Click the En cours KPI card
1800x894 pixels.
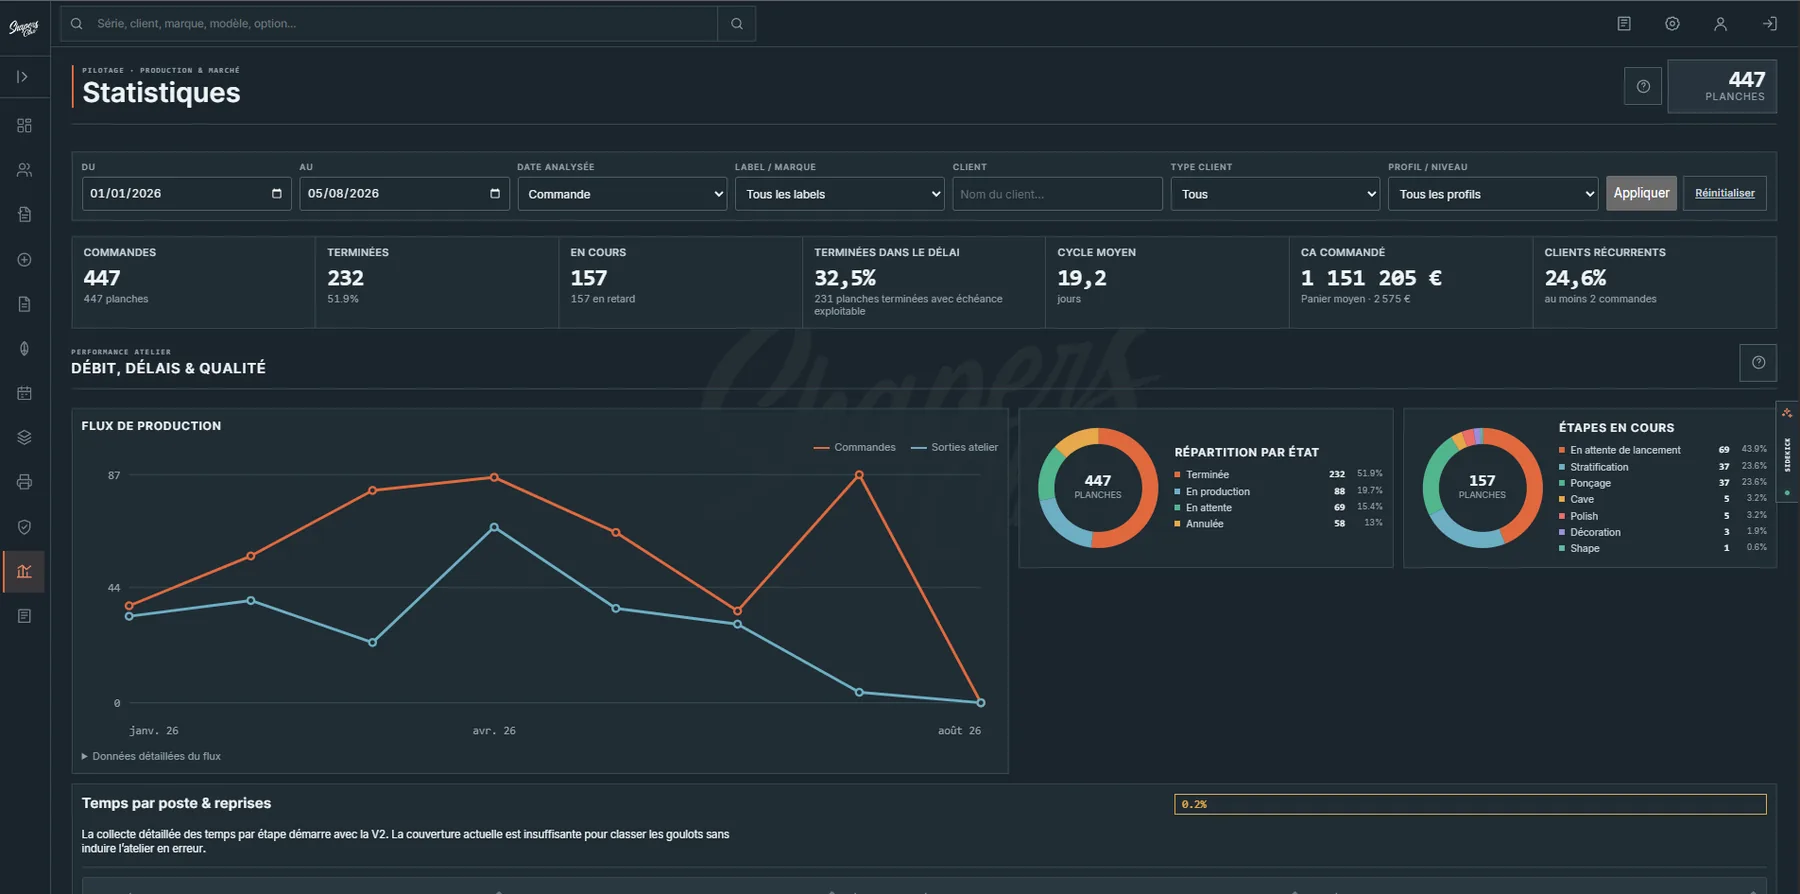(x=680, y=282)
